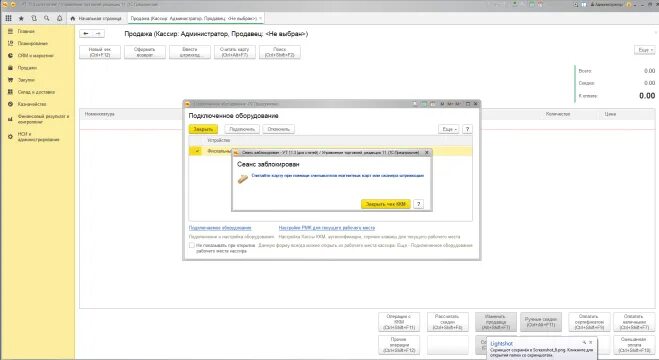This screenshot has height=360, width=659.
Task: Click the Цена column header
Action: coord(610,114)
